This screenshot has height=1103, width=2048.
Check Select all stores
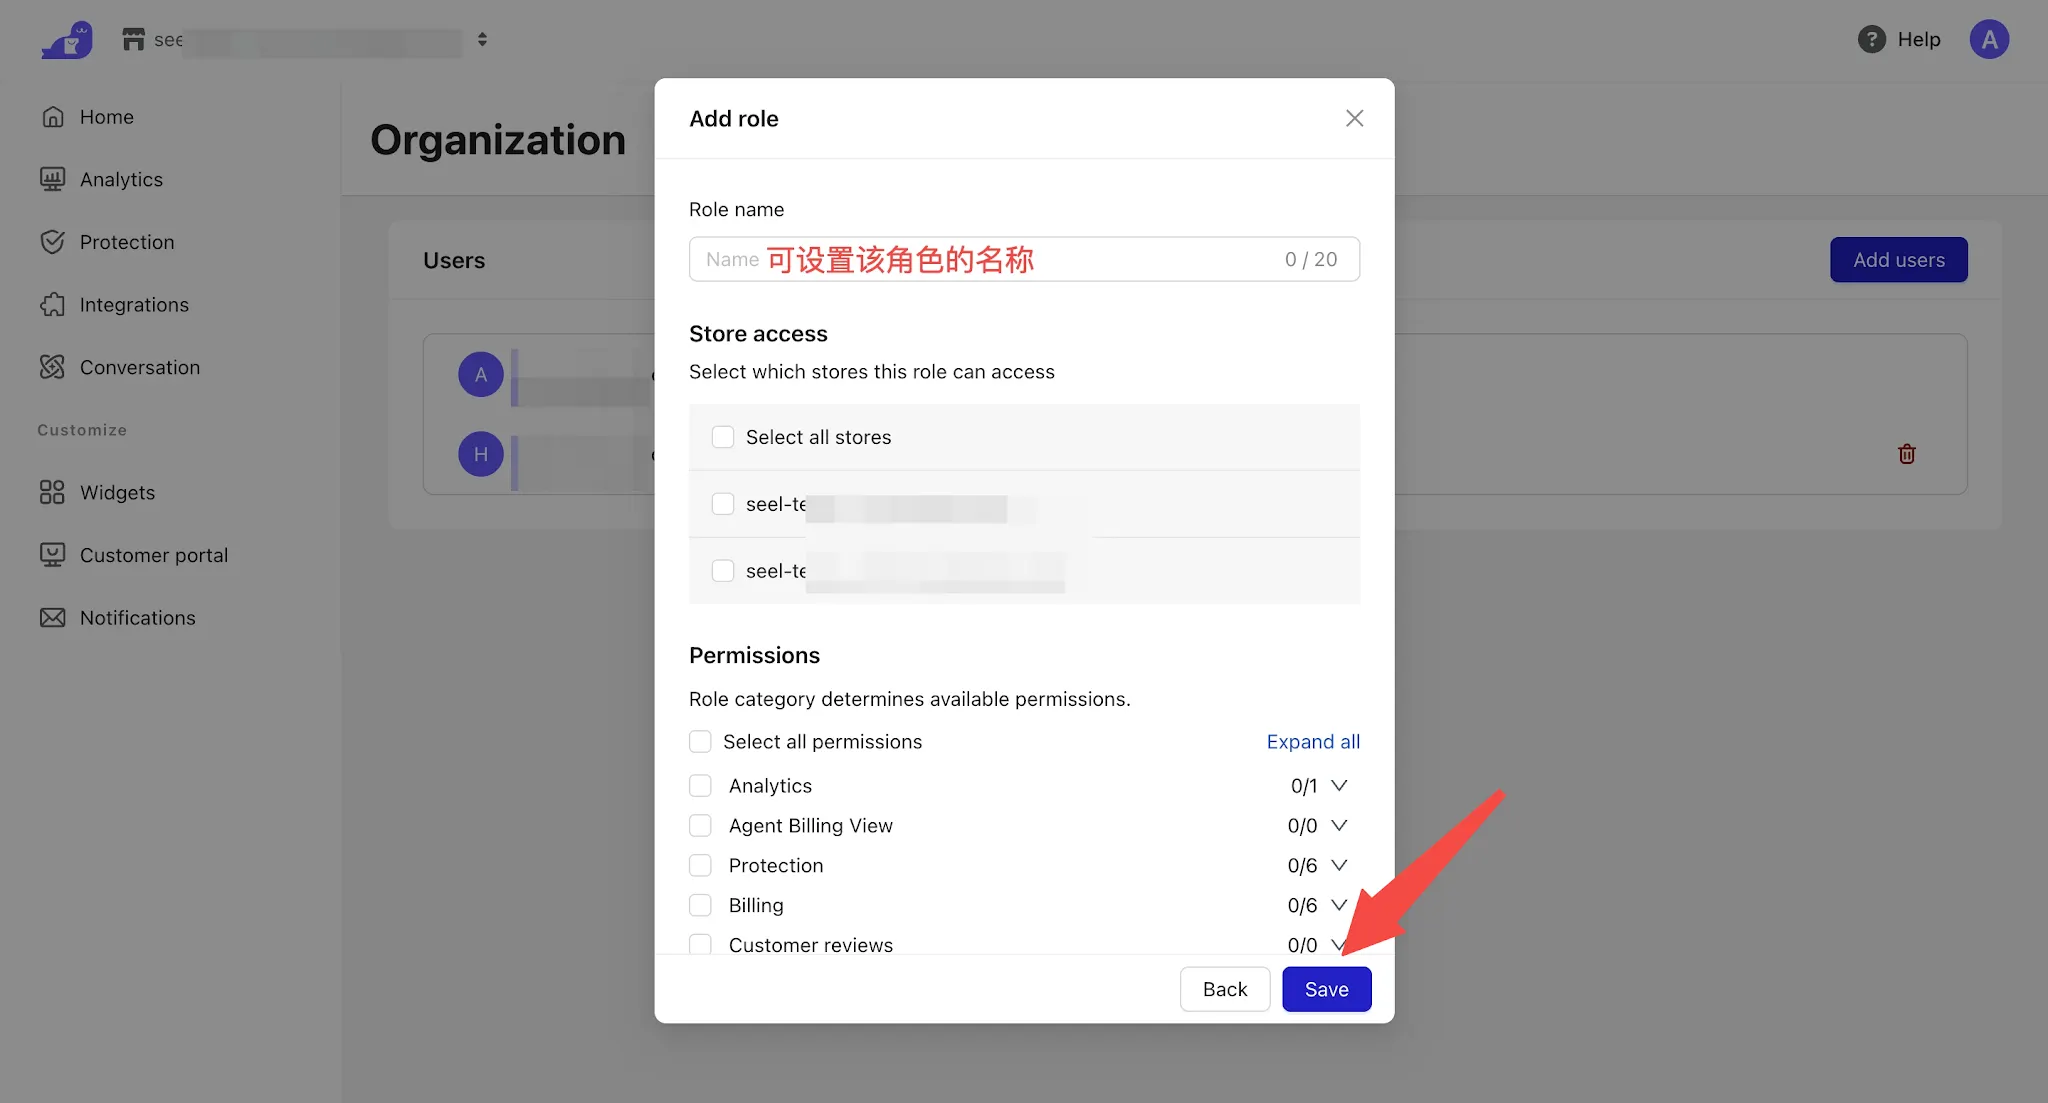[723, 437]
